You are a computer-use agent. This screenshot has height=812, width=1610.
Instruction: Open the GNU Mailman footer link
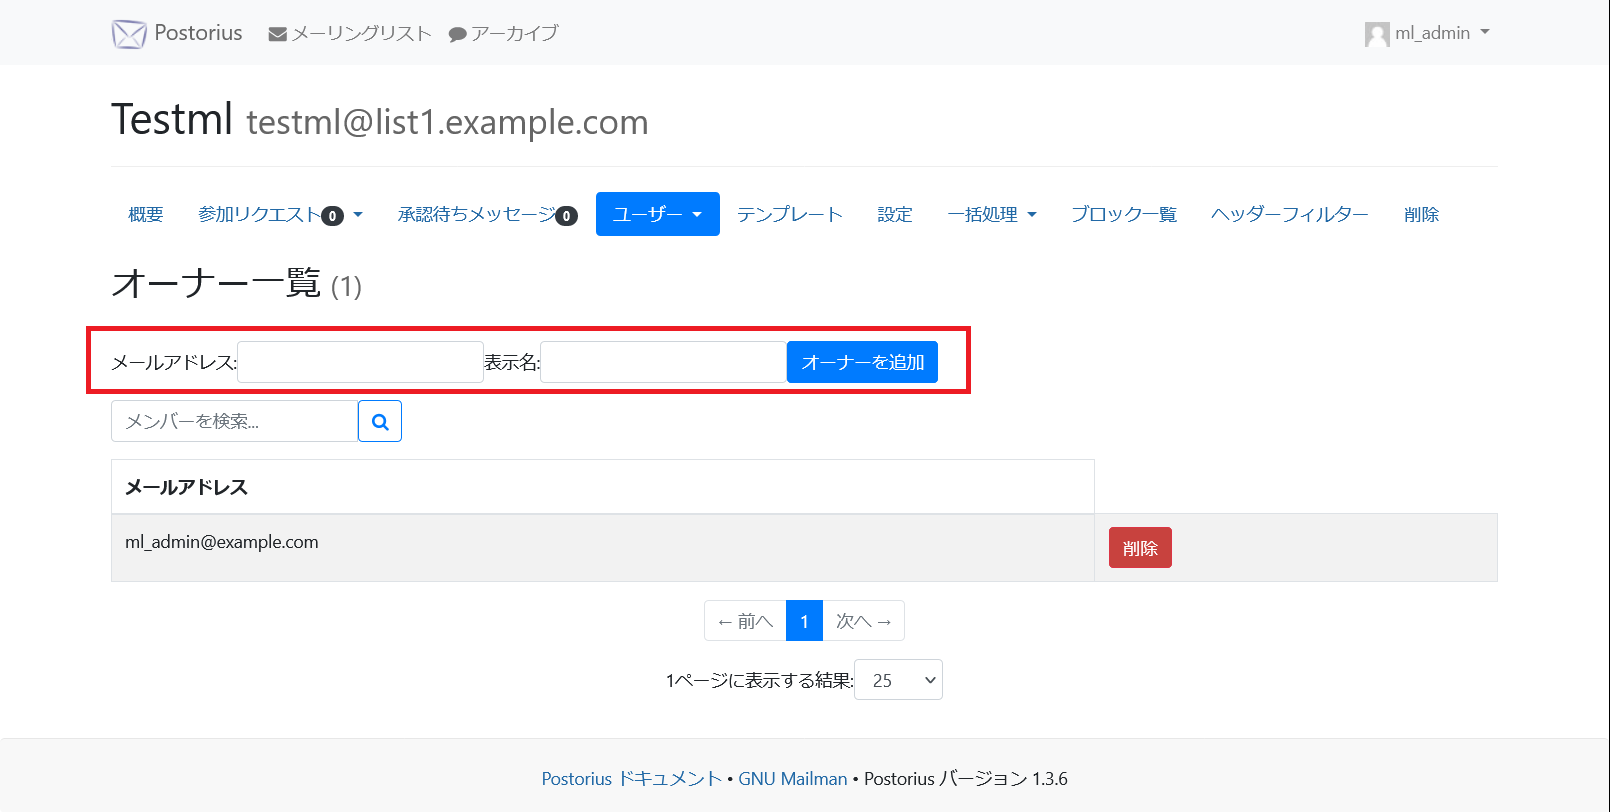click(793, 779)
